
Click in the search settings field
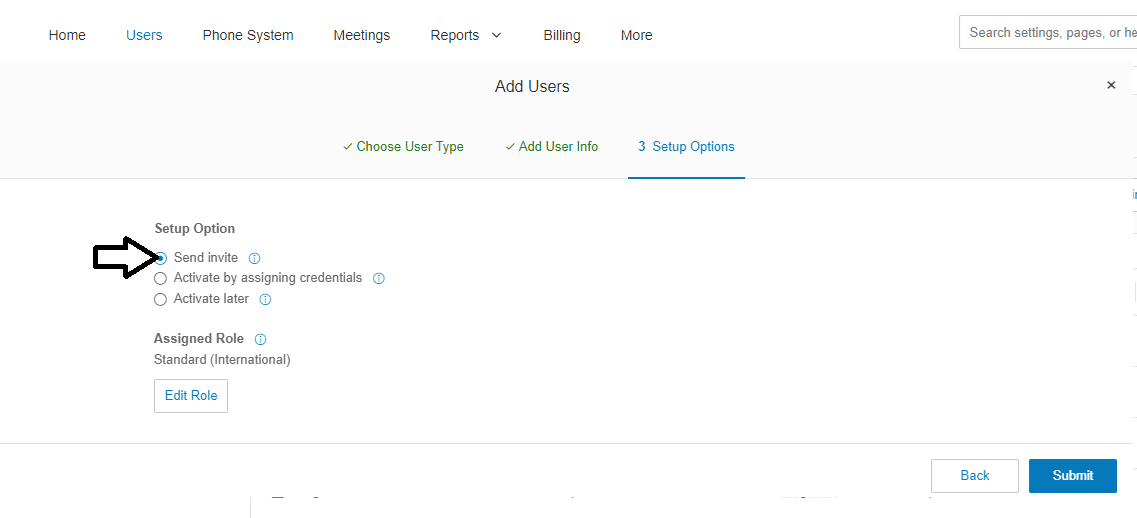[1050, 33]
